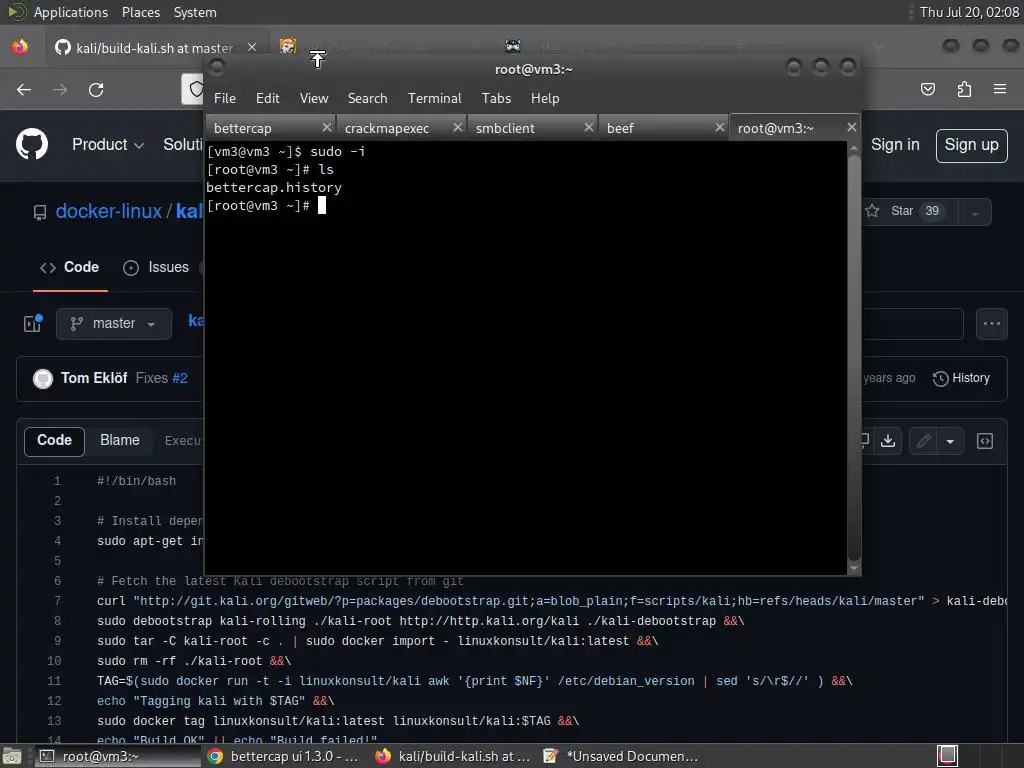
Task: Reload the page in Firefox
Action: tap(96, 89)
